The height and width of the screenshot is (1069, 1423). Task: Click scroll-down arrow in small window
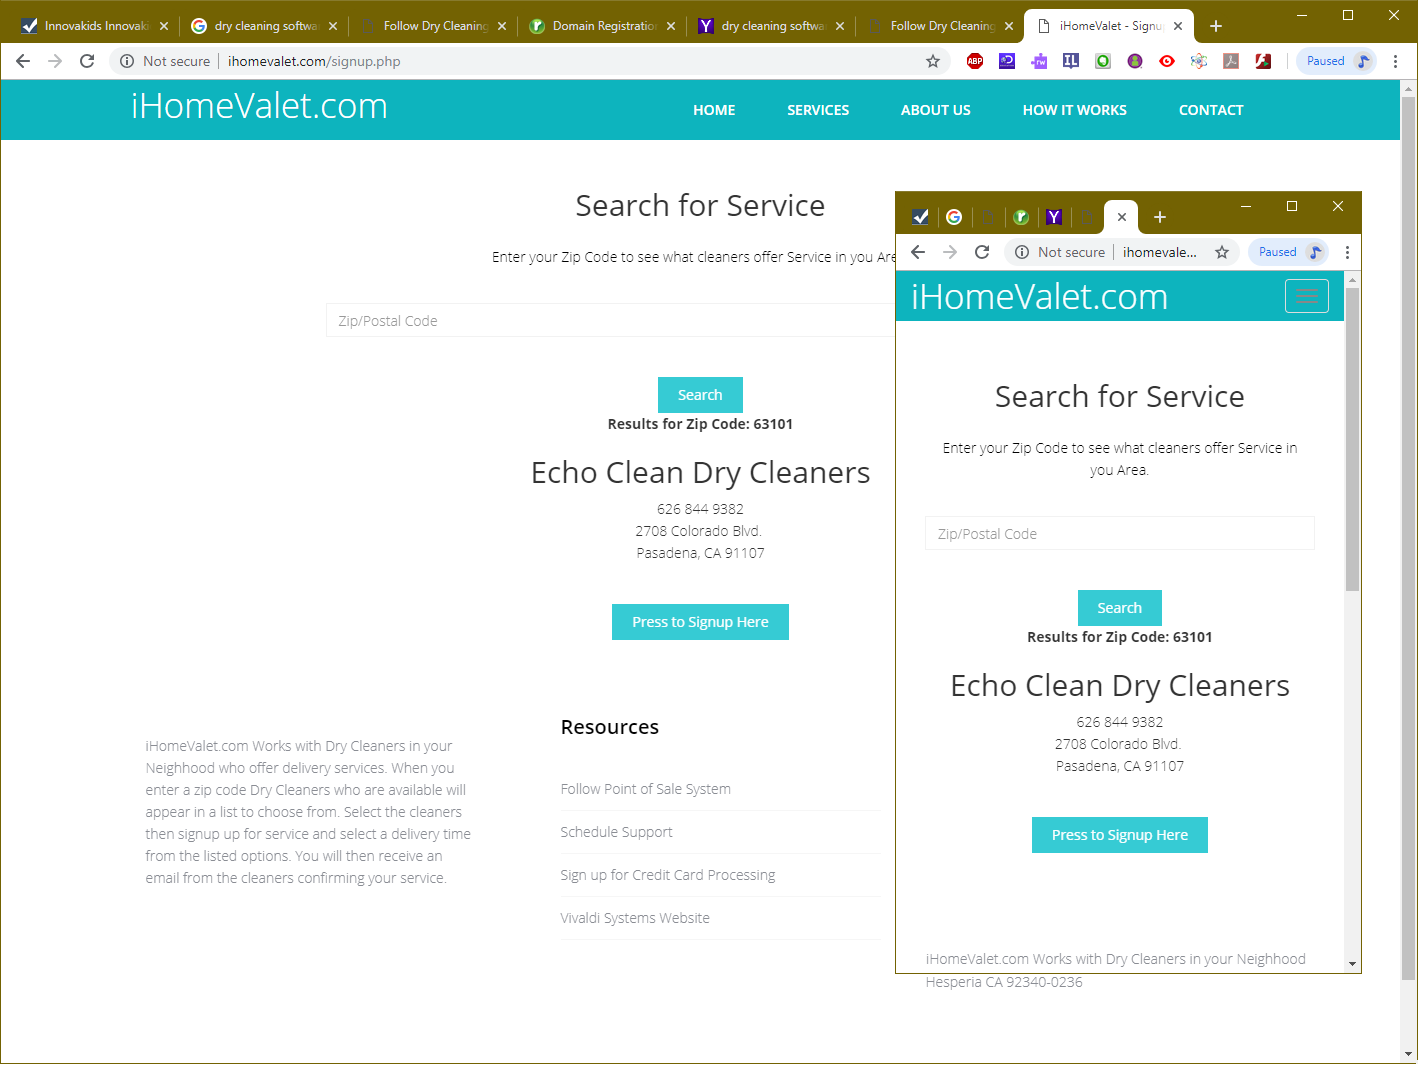pyautogui.click(x=1353, y=965)
